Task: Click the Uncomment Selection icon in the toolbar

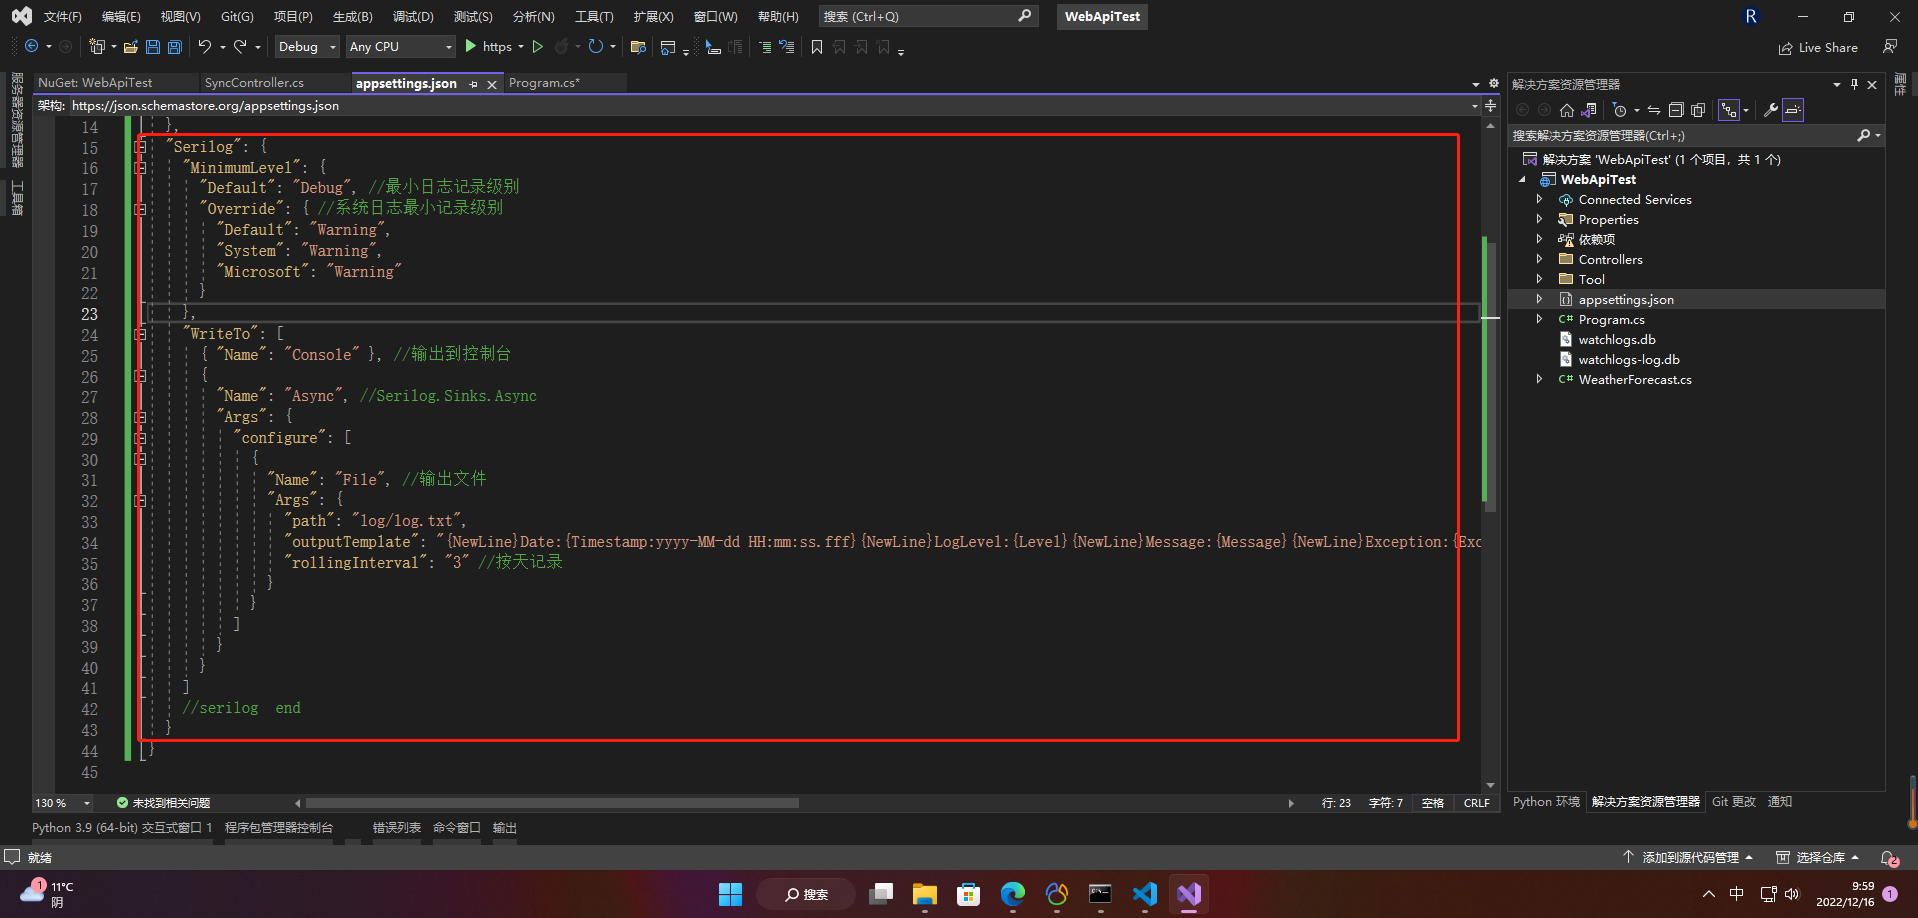Action: tap(787, 47)
